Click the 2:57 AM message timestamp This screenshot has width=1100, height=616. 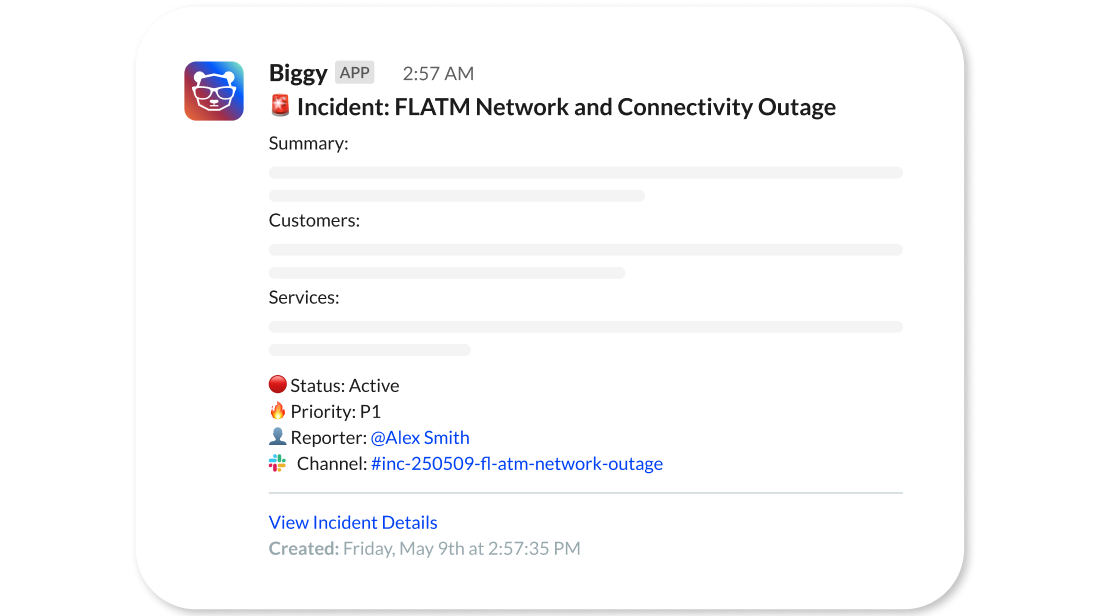coord(438,72)
